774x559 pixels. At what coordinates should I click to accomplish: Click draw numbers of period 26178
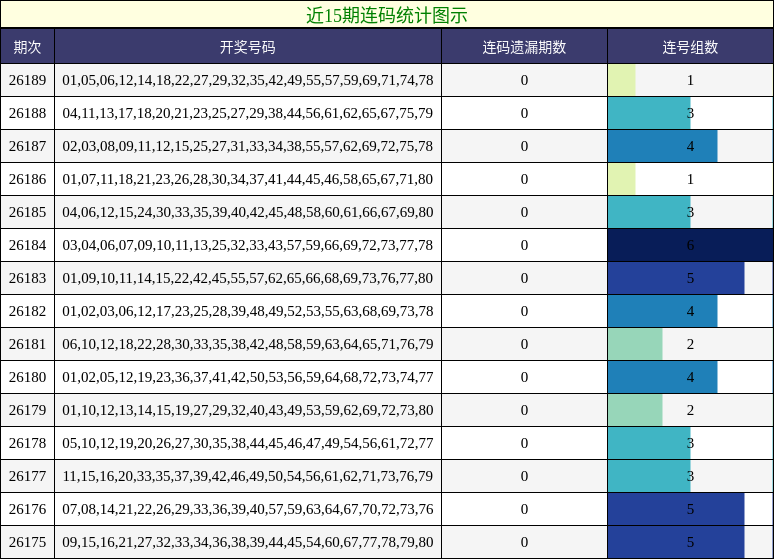[248, 443]
